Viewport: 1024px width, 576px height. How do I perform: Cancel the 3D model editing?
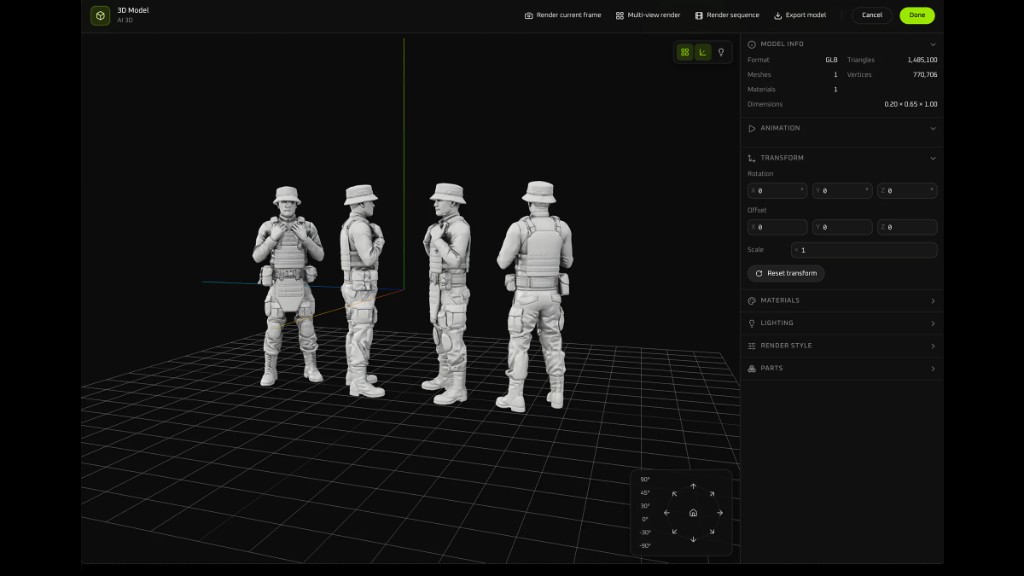tap(872, 15)
